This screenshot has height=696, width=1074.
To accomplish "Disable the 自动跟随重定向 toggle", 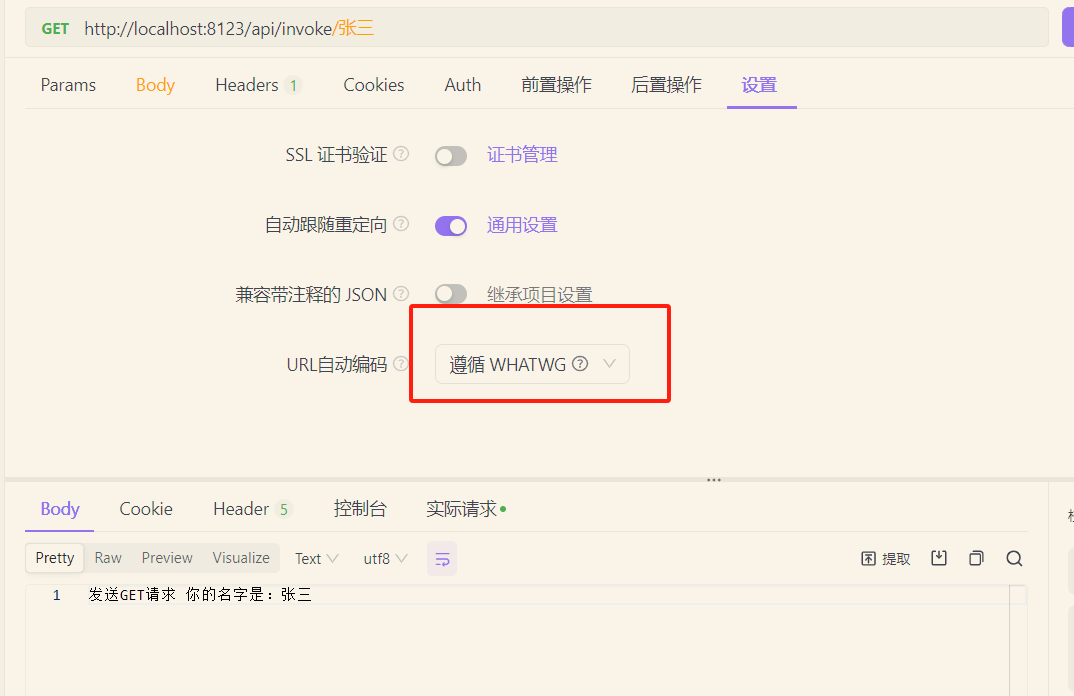I will [451, 226].
